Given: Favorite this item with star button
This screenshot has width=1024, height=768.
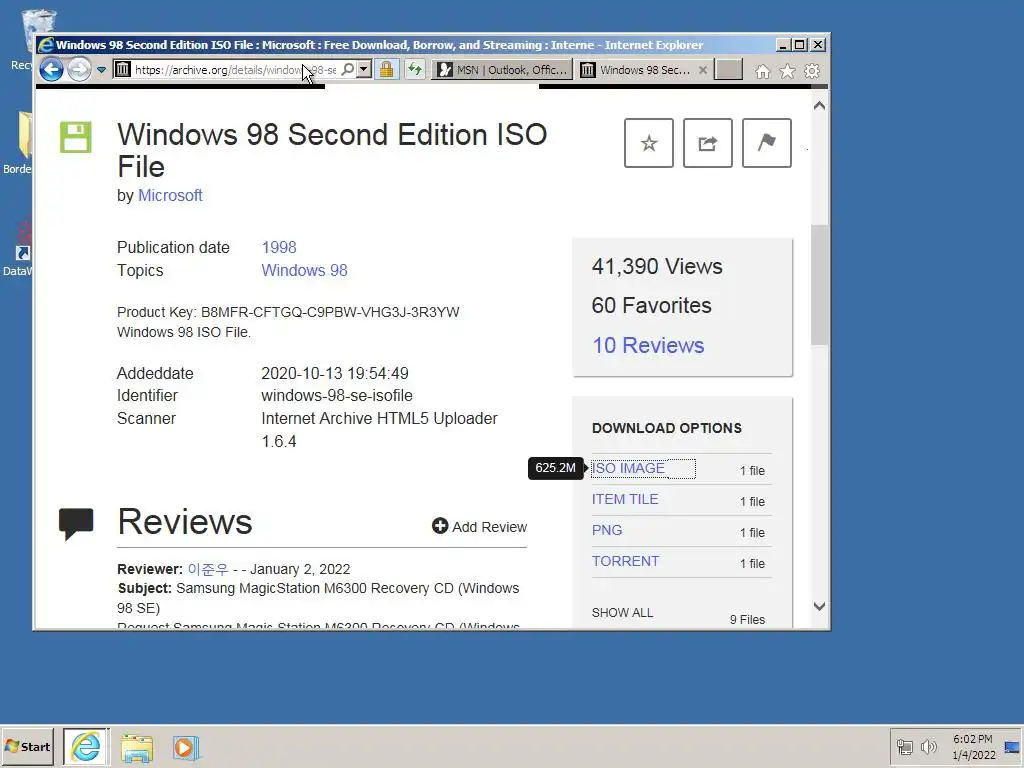Looking at the screenshot, I should click(648, 143).
